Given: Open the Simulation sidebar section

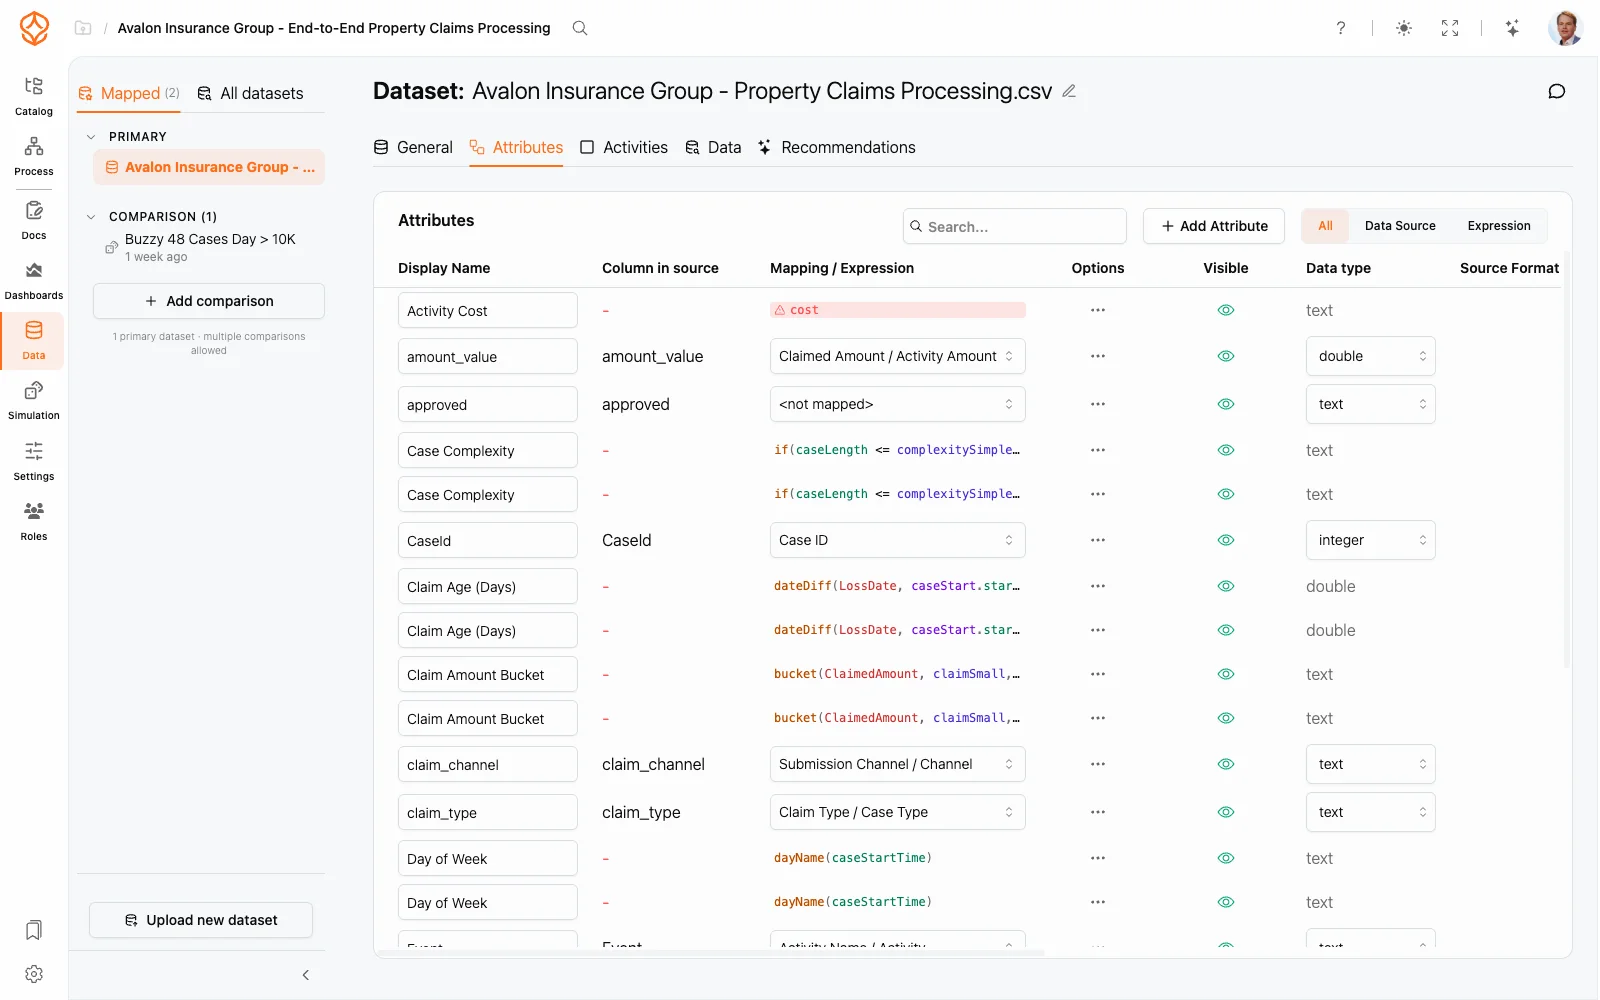Looking at the screenshot, I should click(x=34, y=400).
